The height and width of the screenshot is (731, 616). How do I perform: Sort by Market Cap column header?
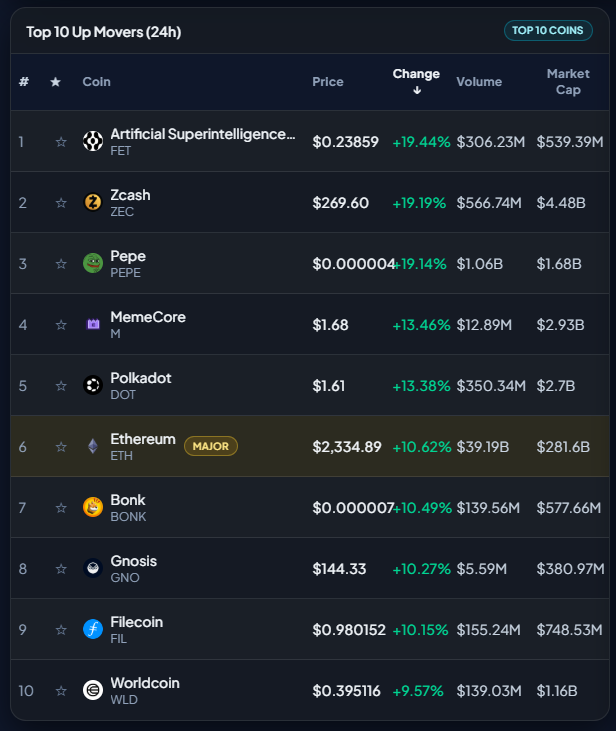pos(568,82)
